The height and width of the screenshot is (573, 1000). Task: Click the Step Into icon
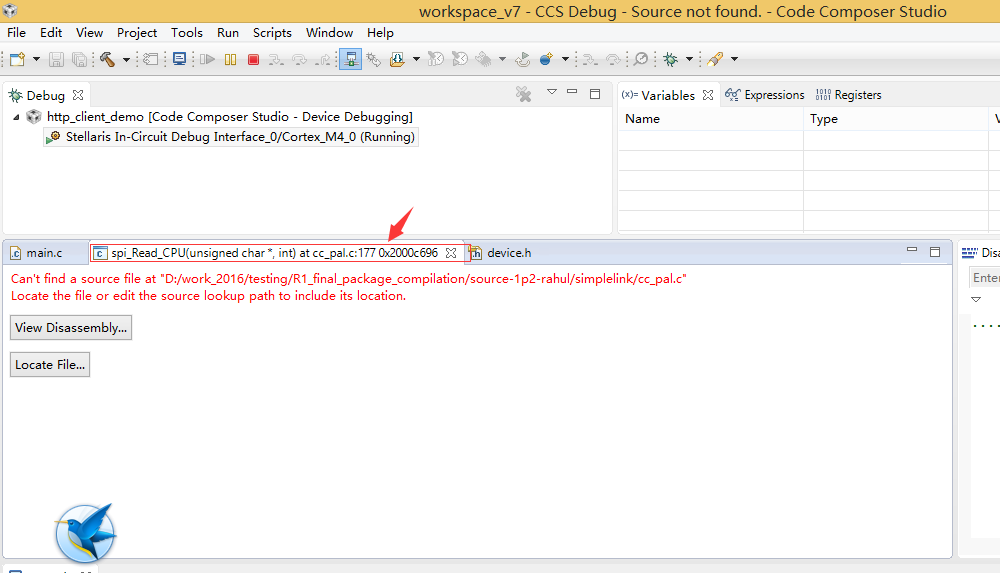pos(276,59)
